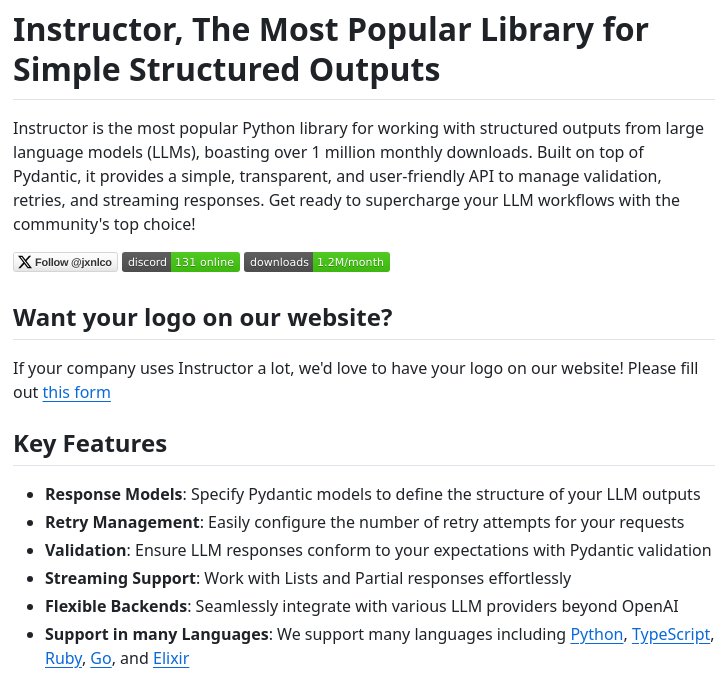Click the bold "Streaming Support" label

120,578
